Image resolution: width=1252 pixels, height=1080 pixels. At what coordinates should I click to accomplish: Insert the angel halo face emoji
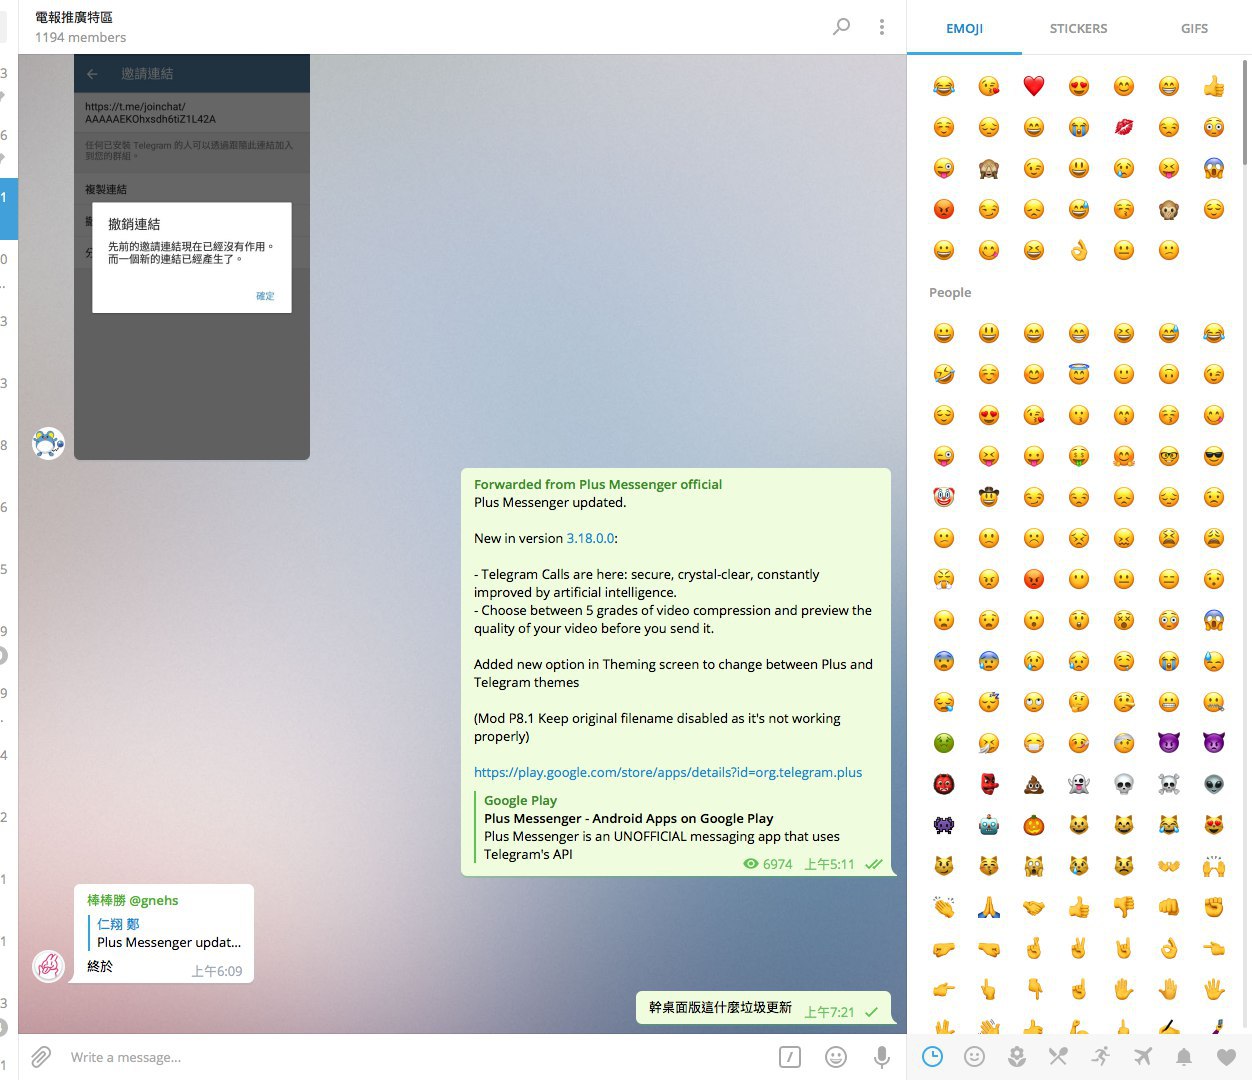point(1079,374)
